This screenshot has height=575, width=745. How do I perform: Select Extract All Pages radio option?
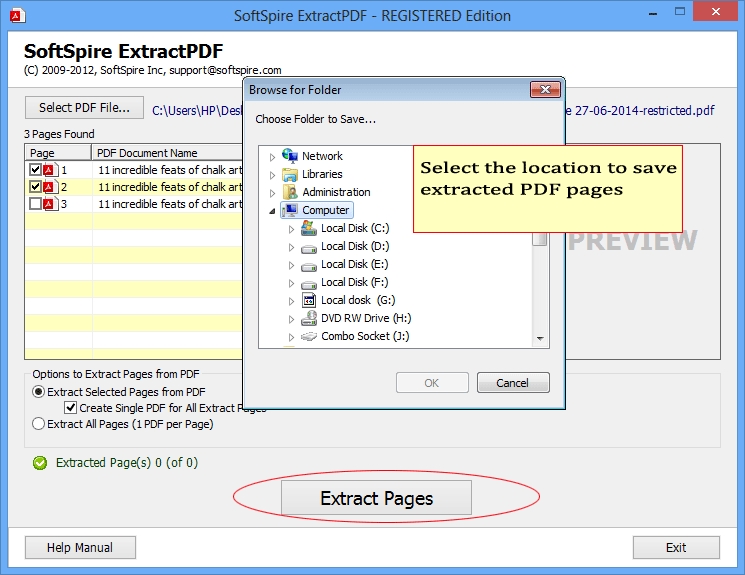click(x=39, y=424)
